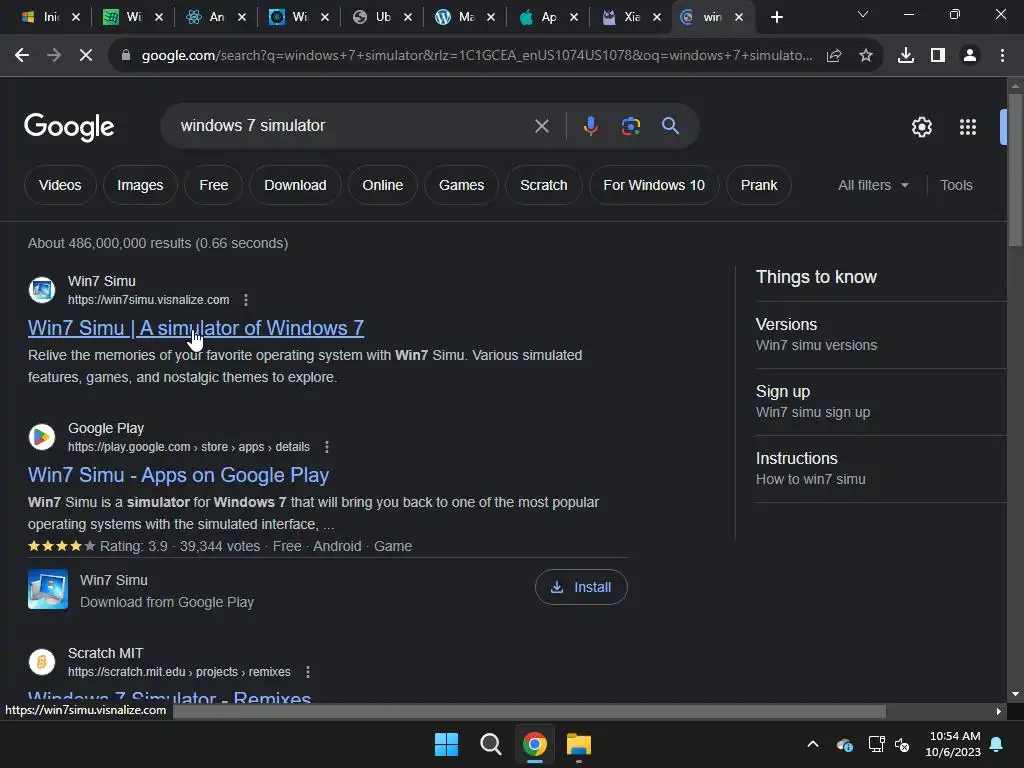The width and height of the screenshot is (1024, 768).
Task: Open Instructions in Things to know
Action: [796, 458]
